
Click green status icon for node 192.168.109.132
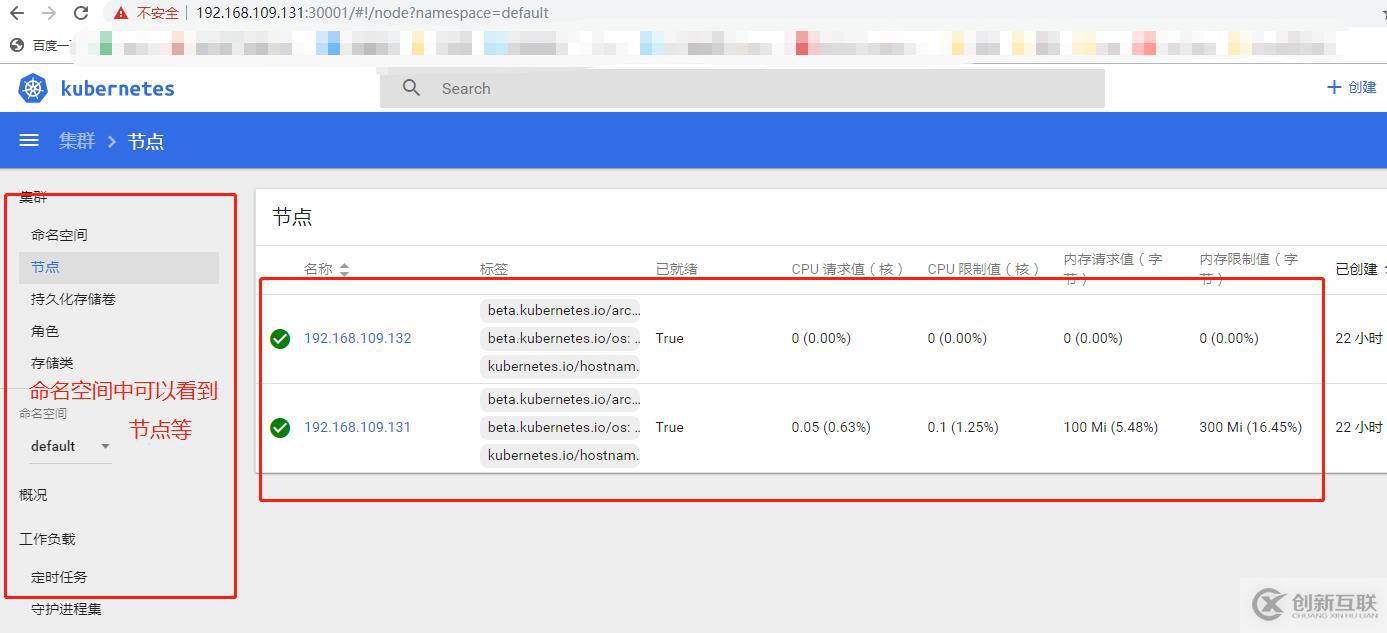point(280,339)
